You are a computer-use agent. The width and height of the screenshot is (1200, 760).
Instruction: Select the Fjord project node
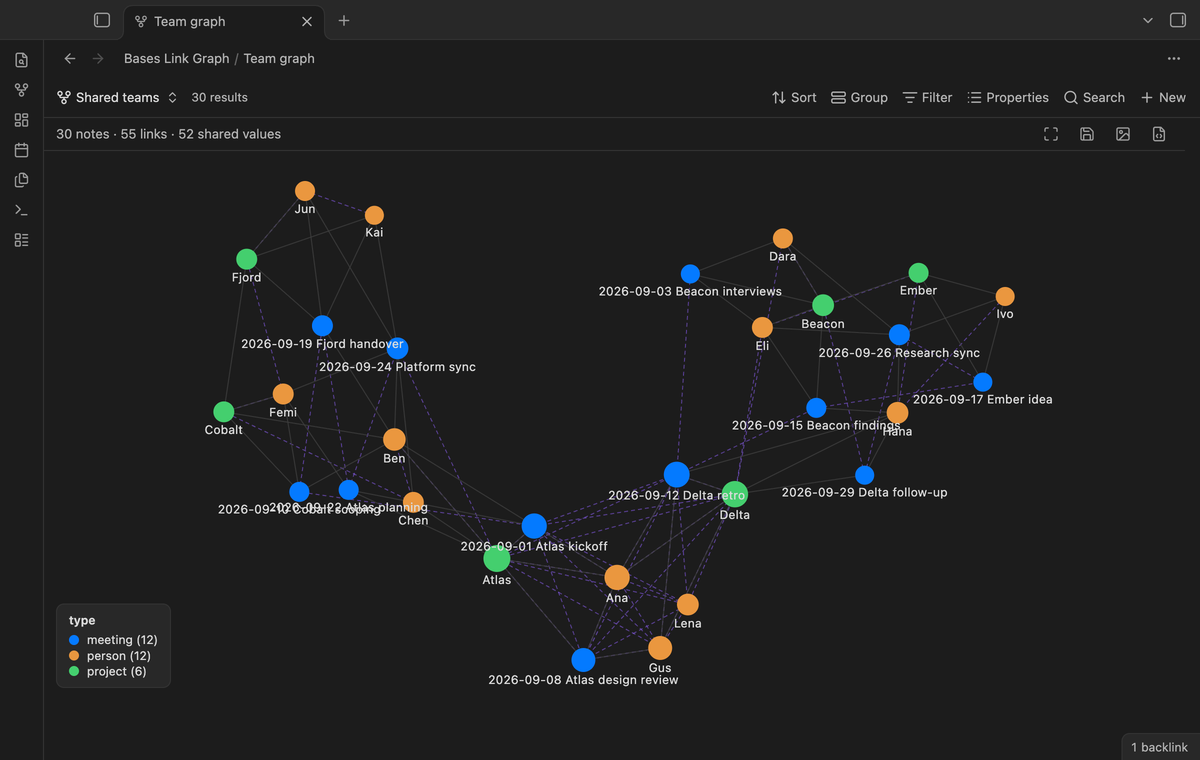[246, 260]
